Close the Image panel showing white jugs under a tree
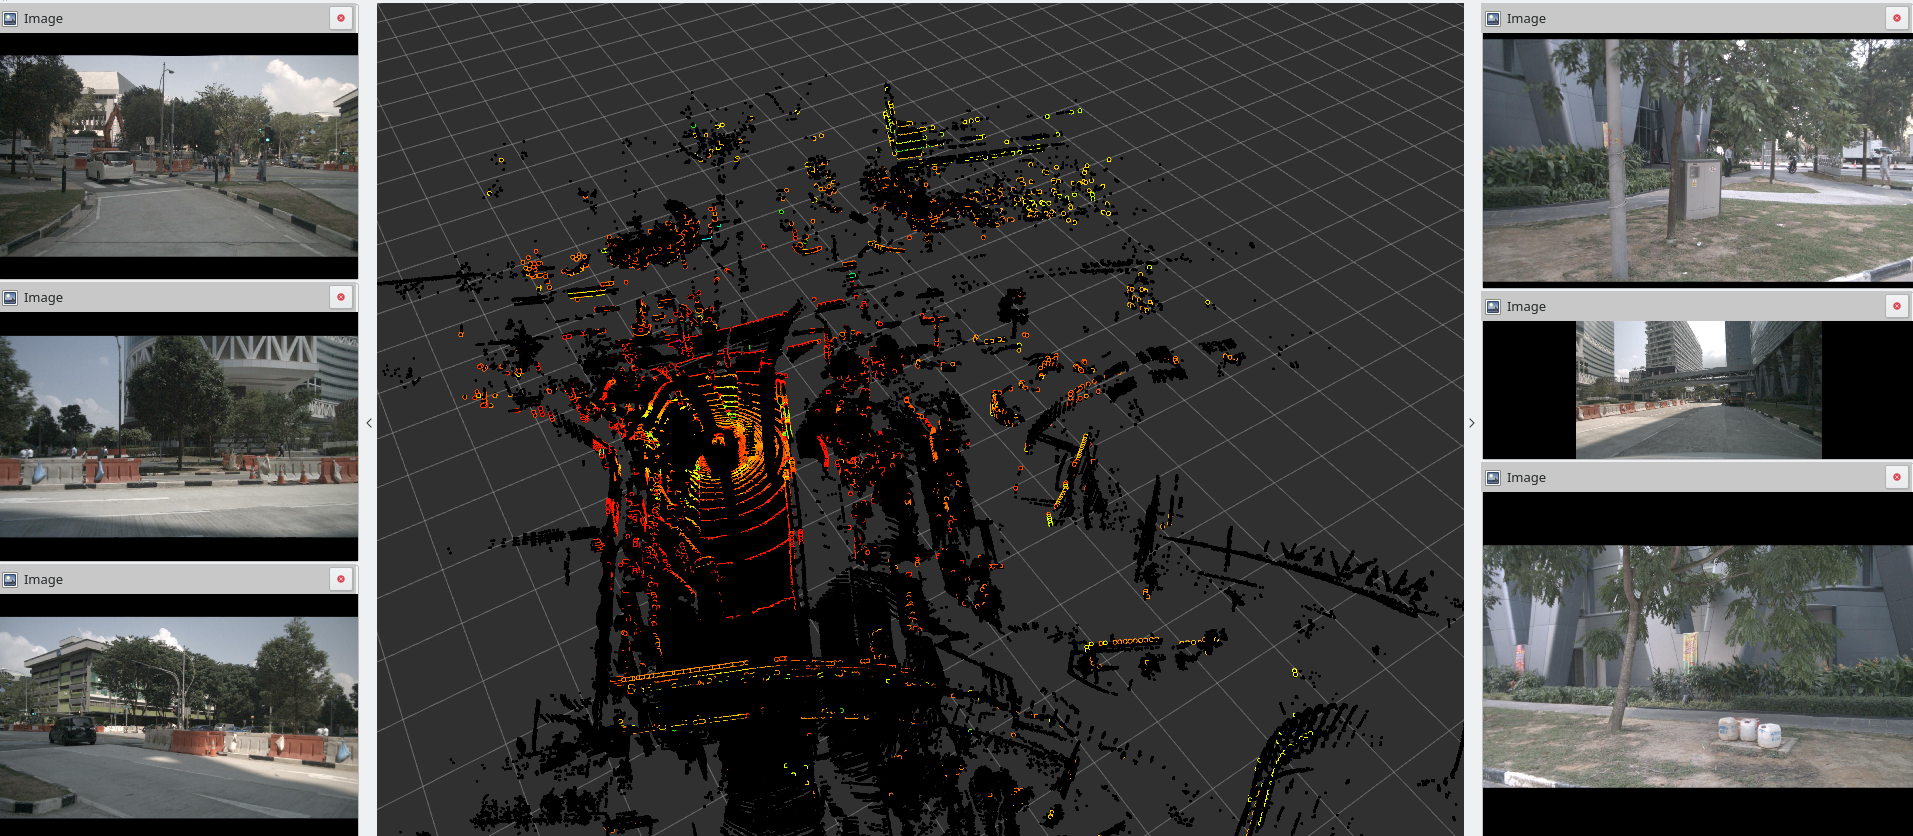1913x836 pixels. 1896,477
